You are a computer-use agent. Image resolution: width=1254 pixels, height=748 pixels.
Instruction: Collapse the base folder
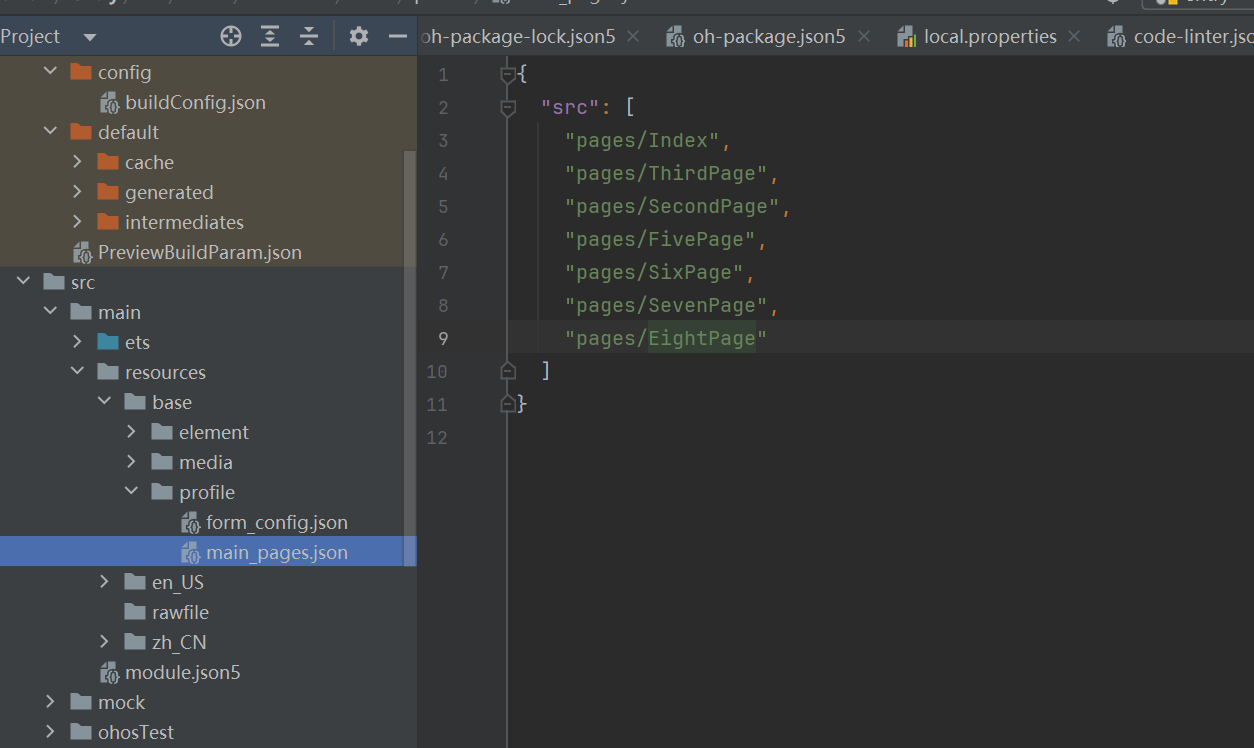104,402
